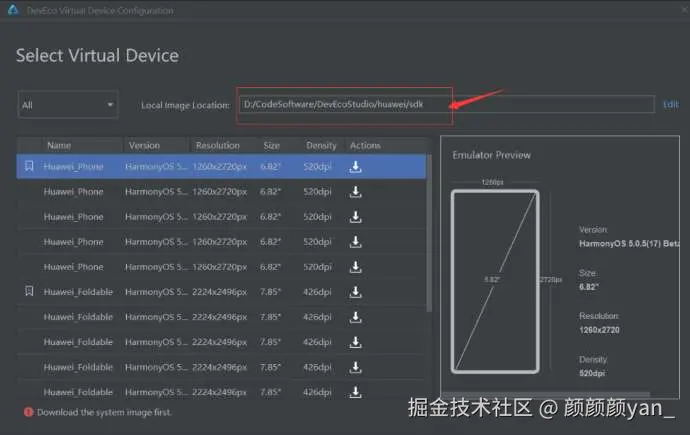Screen dimensions: 690x435
Task: Click bookmark icon beside first Huawei_Foldable
Action: pyautogui.click(x=29, y=291)
